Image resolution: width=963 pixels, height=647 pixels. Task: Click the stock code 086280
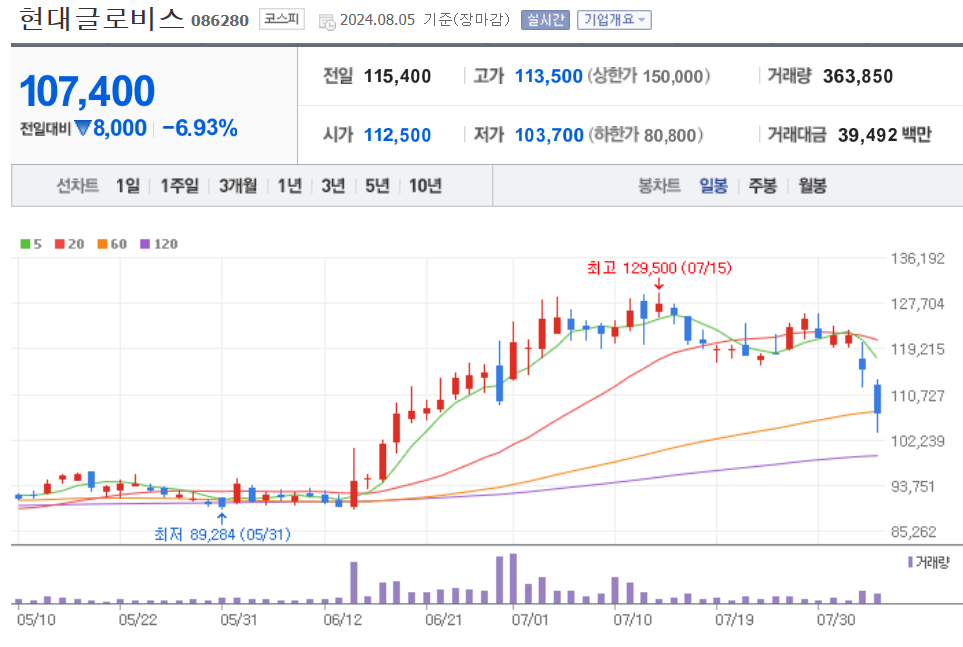[x=220, y=21]
